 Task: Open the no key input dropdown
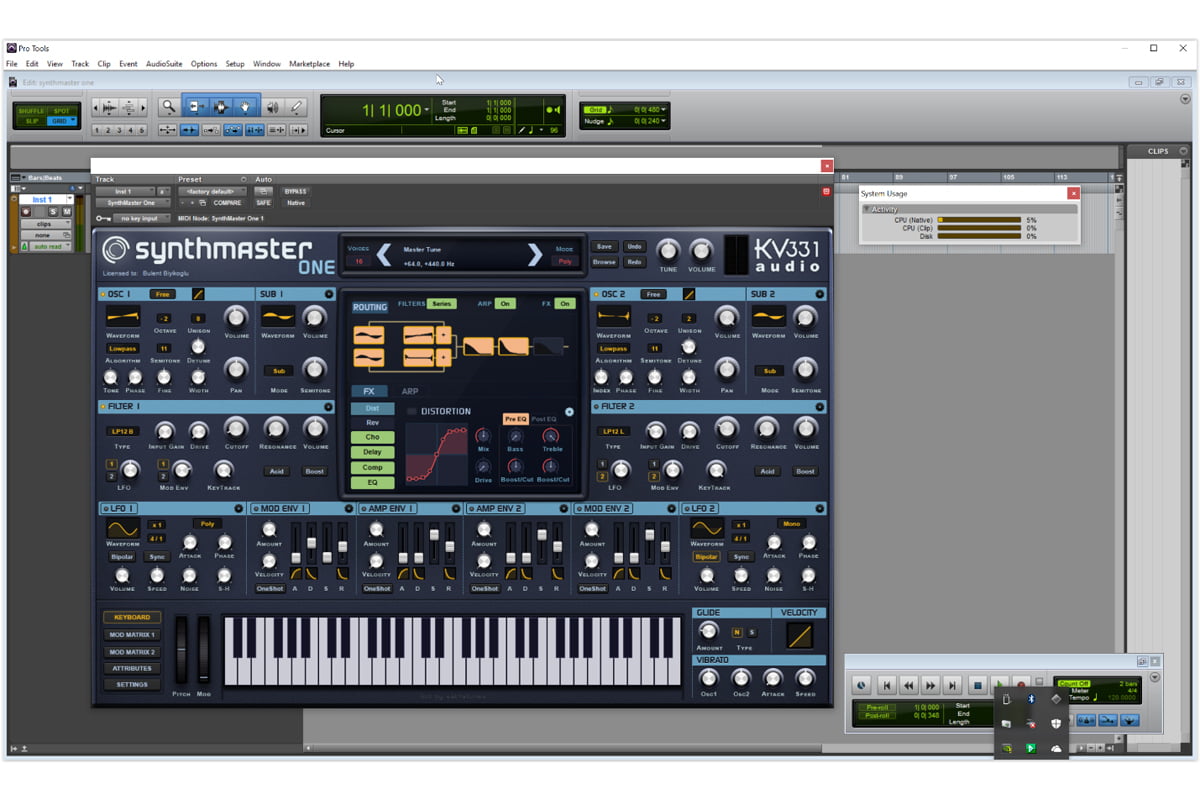coord(142,218)
